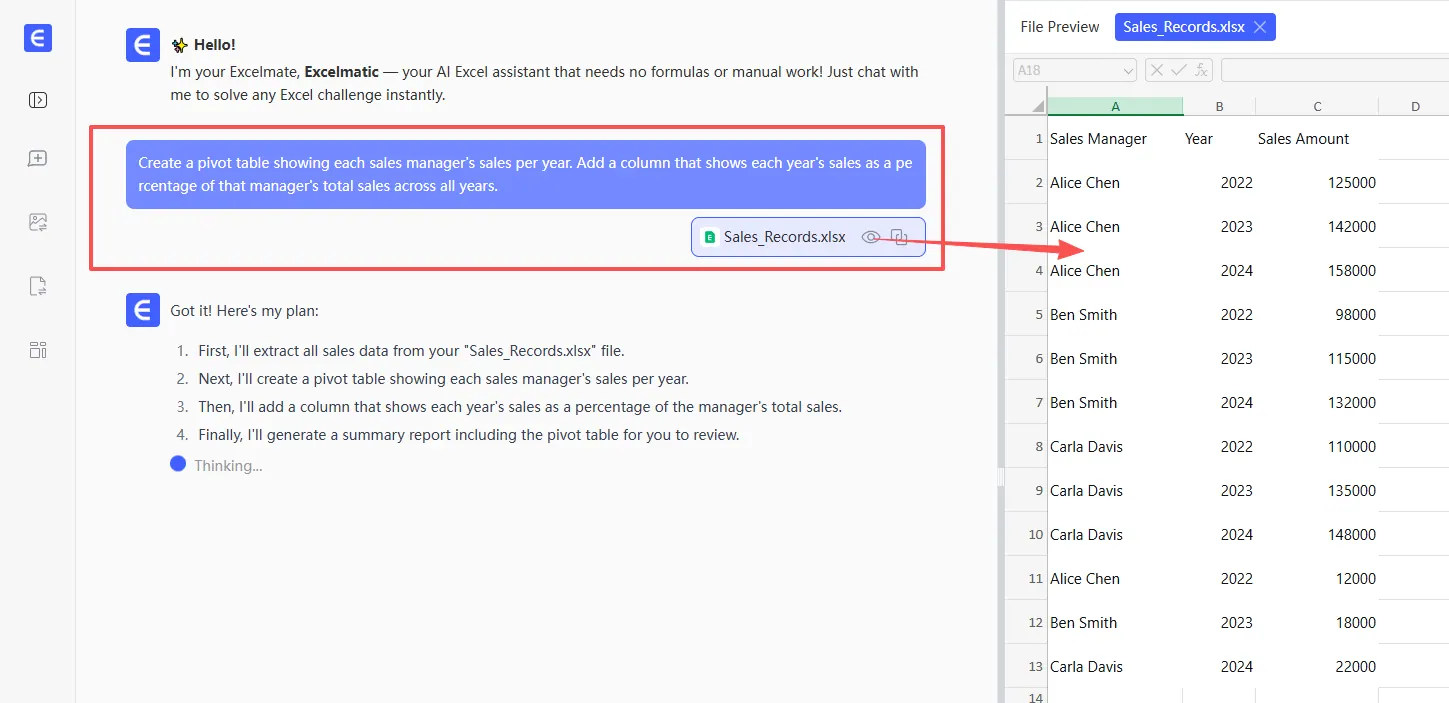
Task: Open the image conversion tool icon
Action: click(x=38, y=223)
